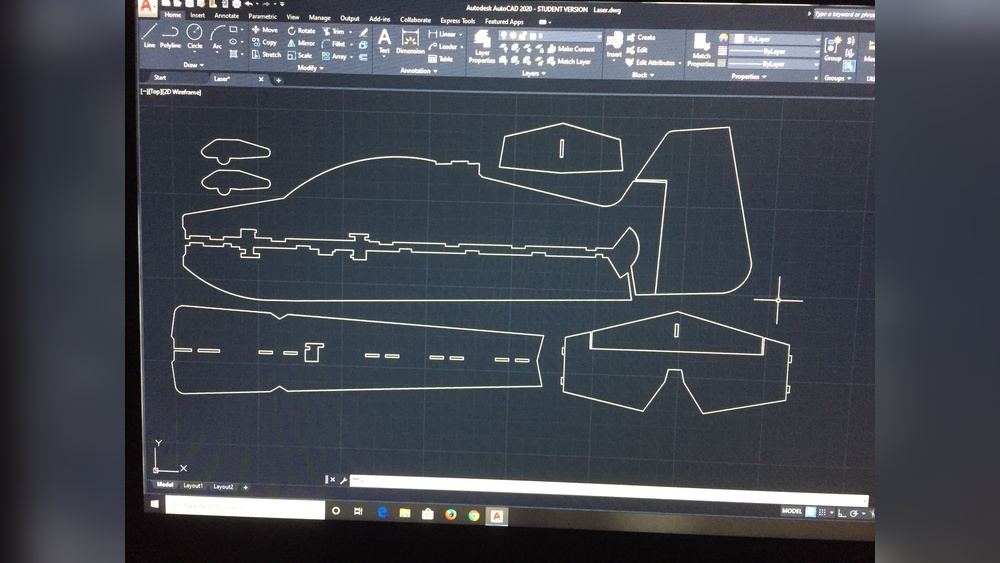Screen dimensions: 1000x563
Task: Click the Erase tool icon
Action: 364,32
